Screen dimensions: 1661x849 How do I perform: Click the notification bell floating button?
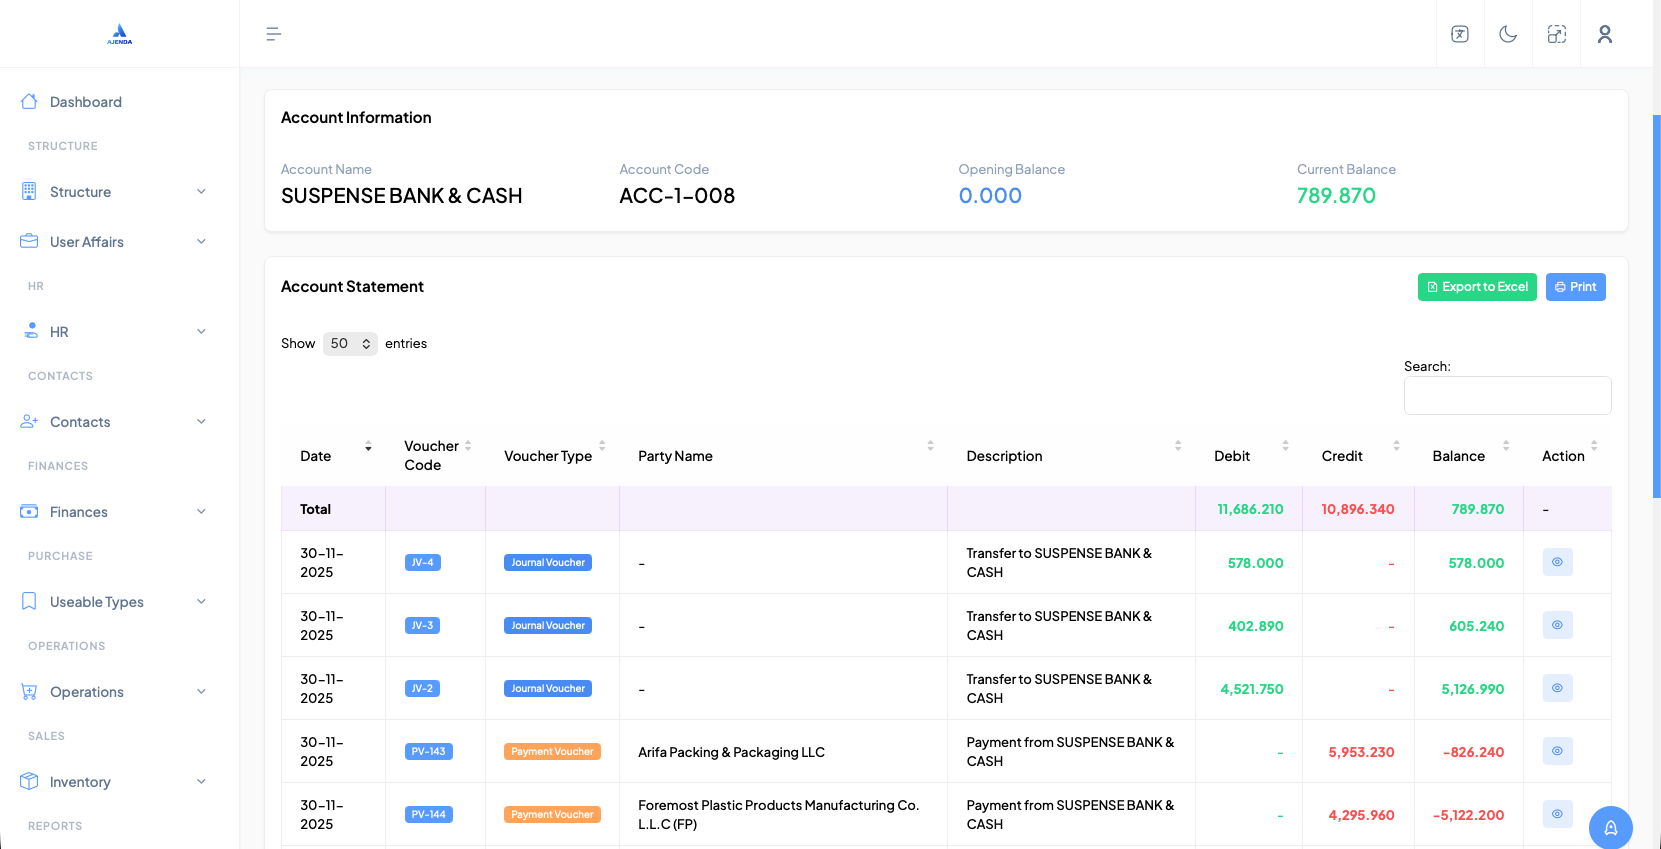pyautogui.click(x=1610, y=827)
